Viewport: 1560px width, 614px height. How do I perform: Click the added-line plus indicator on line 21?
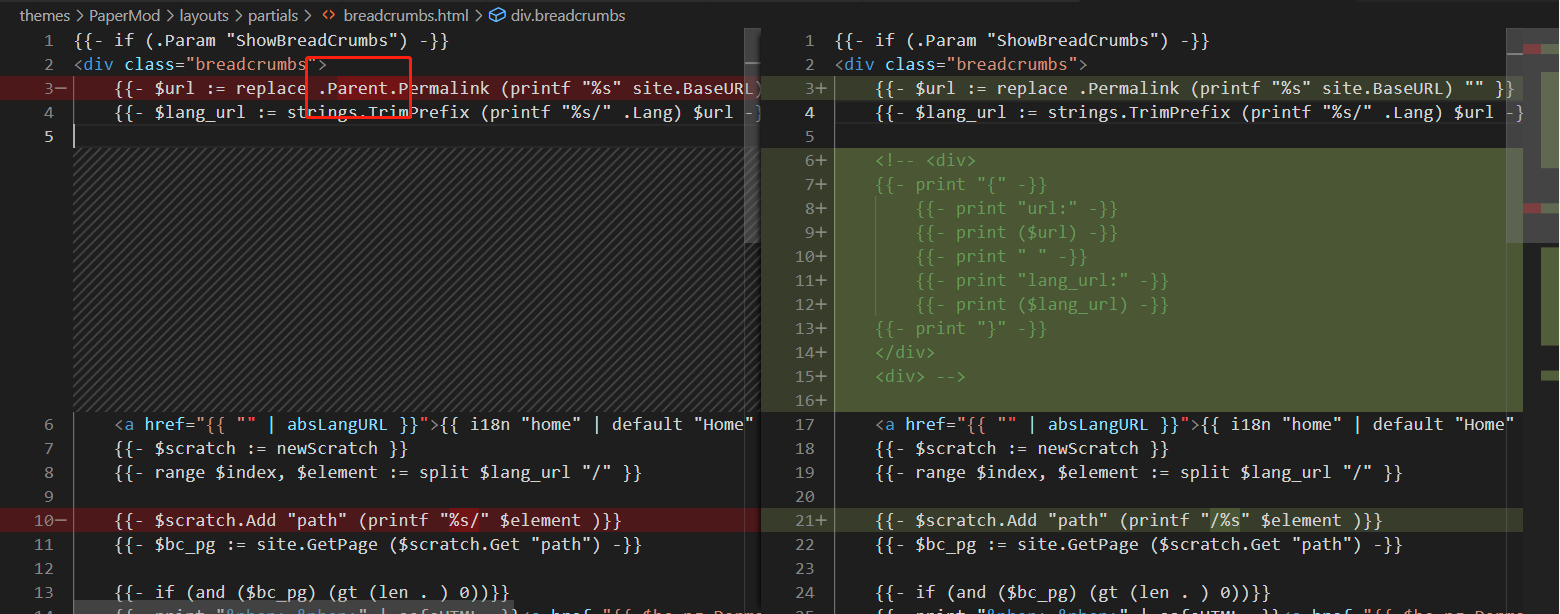(822, 520)
